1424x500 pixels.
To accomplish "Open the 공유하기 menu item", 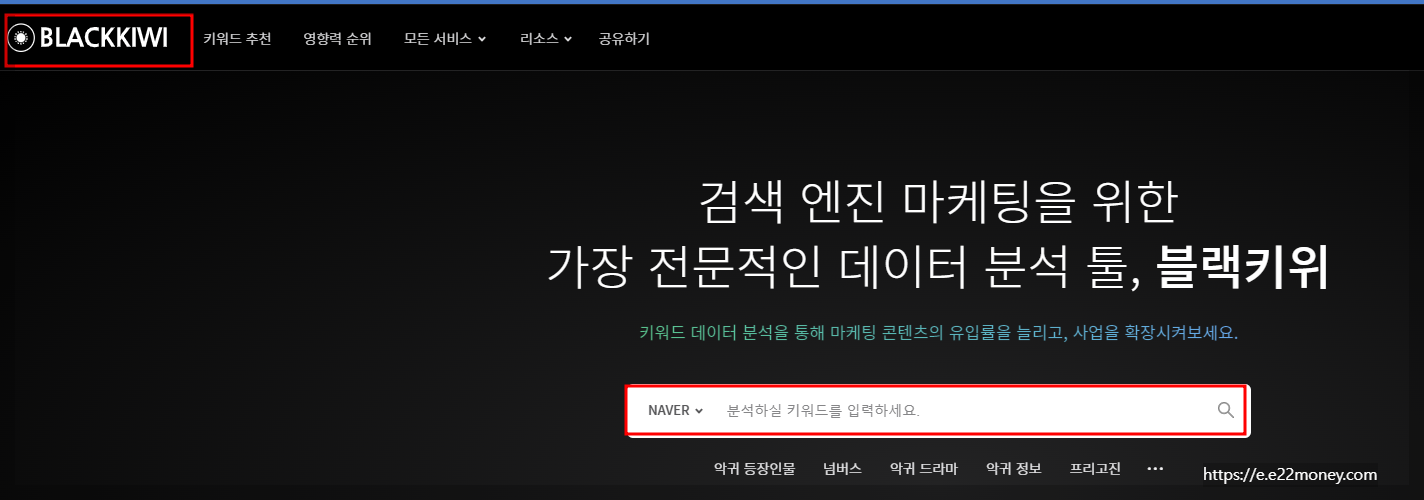I will 624,39.
